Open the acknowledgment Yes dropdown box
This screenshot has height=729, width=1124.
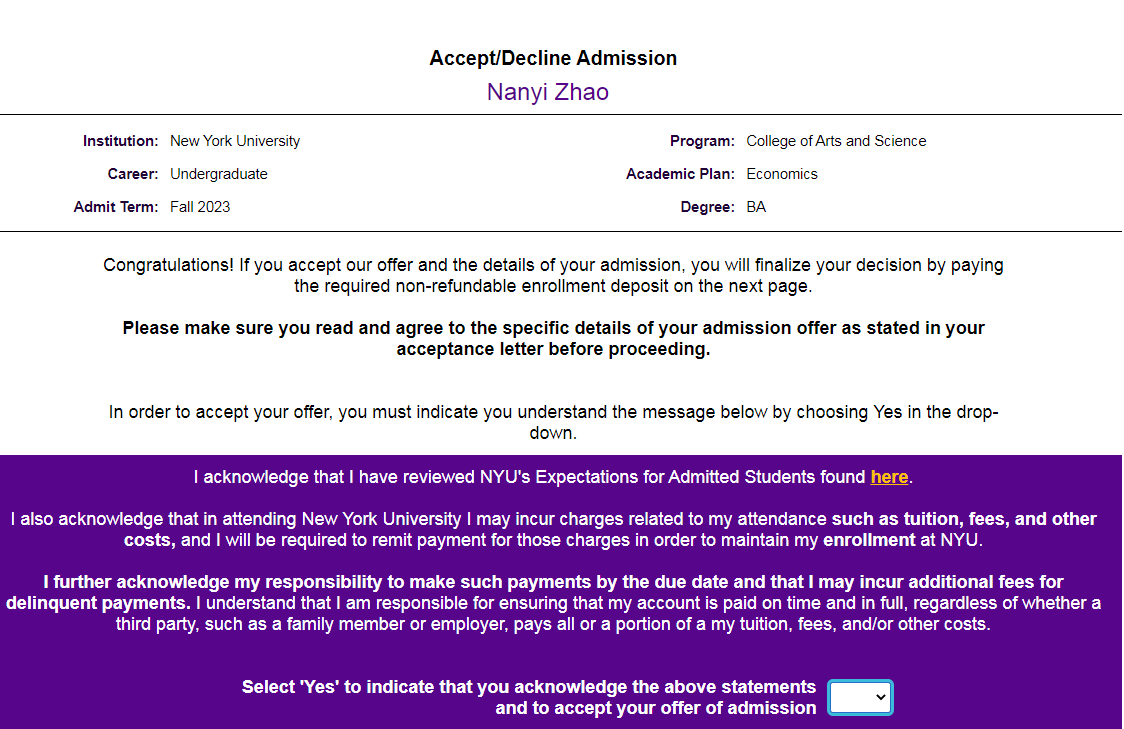tap(860, 697)
